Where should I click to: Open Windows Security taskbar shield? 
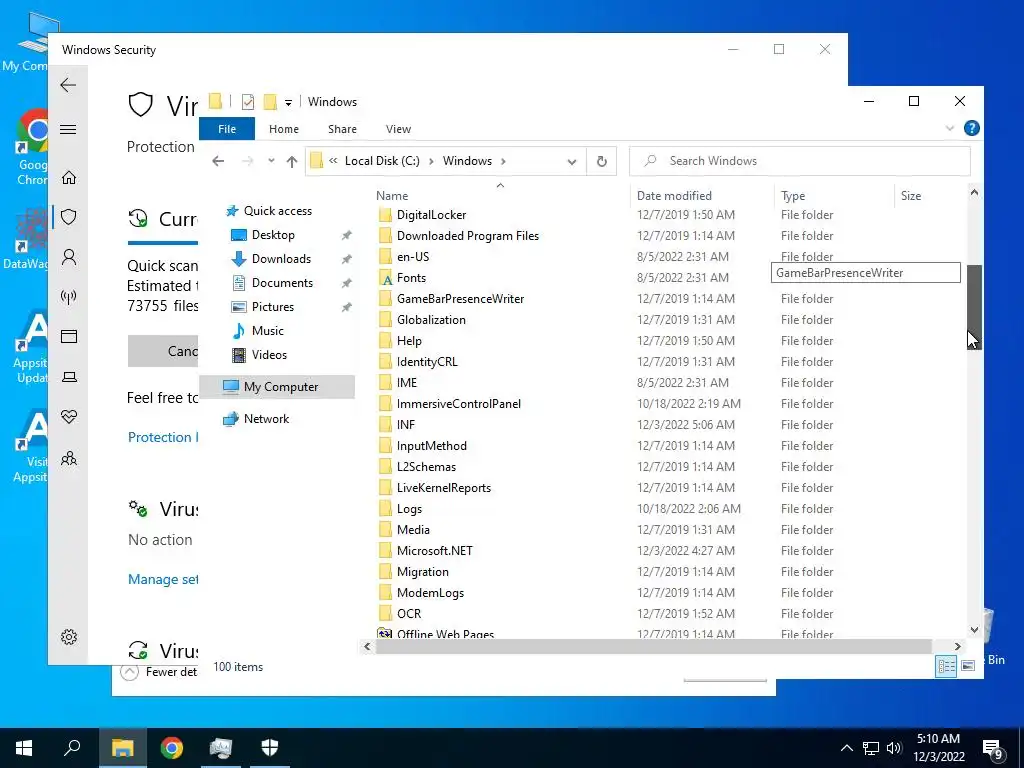click(x=270, y=748)
